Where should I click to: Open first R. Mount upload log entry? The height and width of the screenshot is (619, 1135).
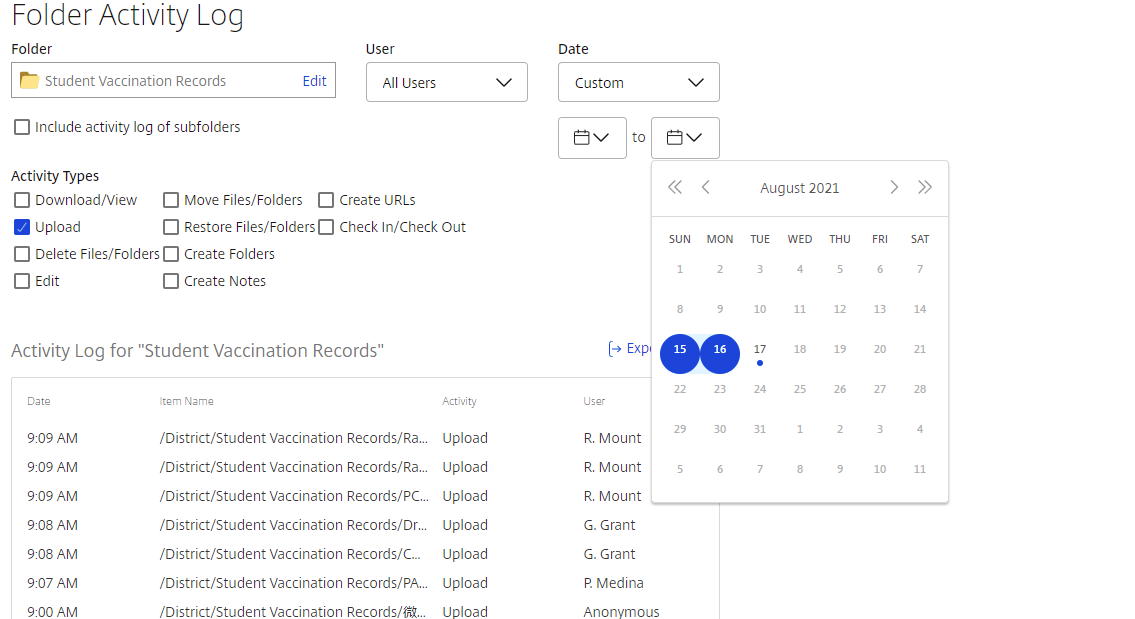[x=334, y=438]
